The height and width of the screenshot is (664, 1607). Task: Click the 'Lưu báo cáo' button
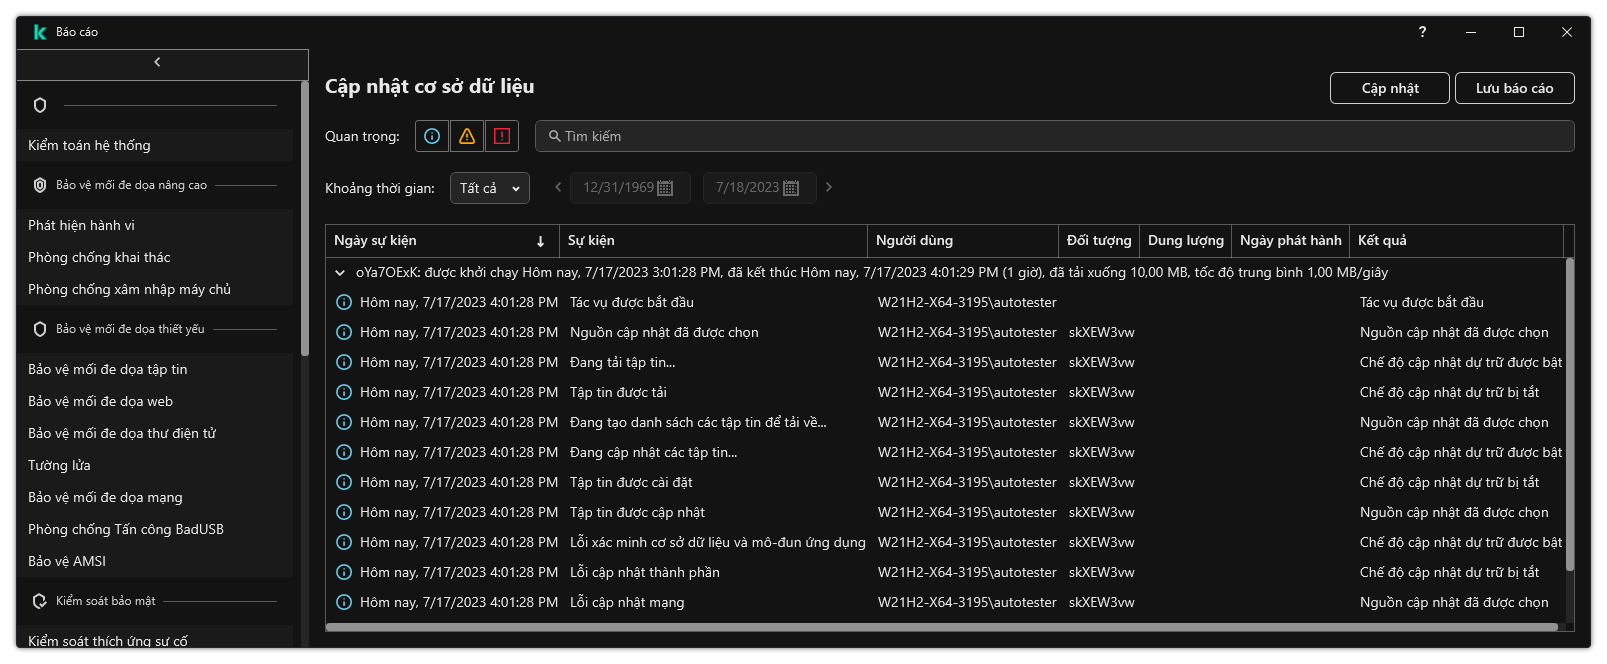coord(1514,88)
